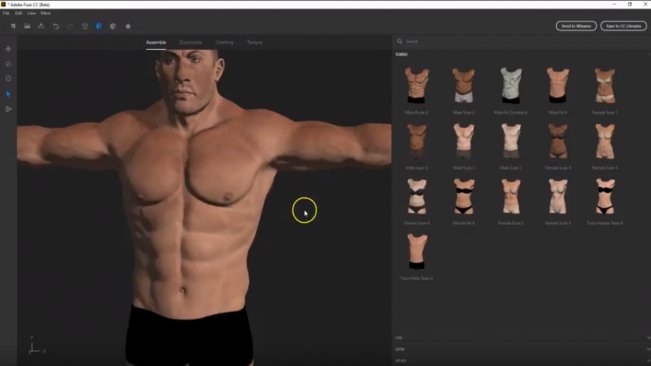The height and width of the screenshot is (366, 651).
Task: Click the undo arrow in the toolbar
Action: point(56,26)
